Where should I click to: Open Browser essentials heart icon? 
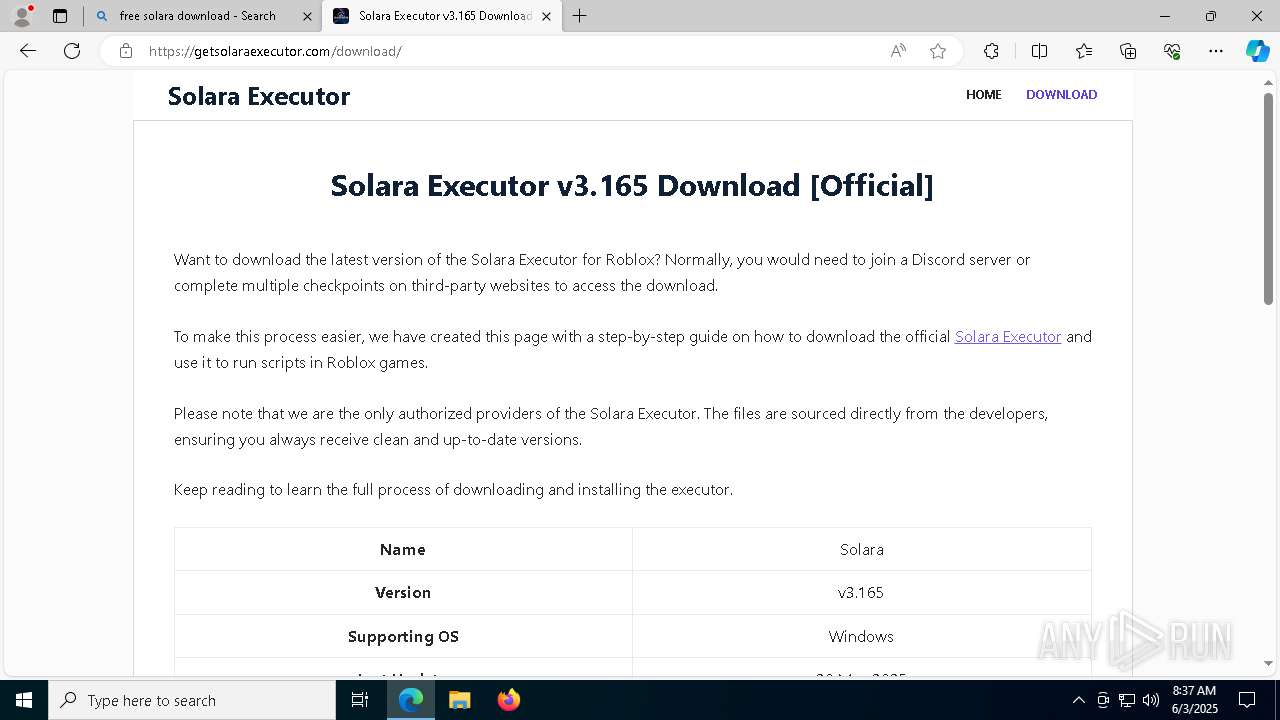(1172, 51)
